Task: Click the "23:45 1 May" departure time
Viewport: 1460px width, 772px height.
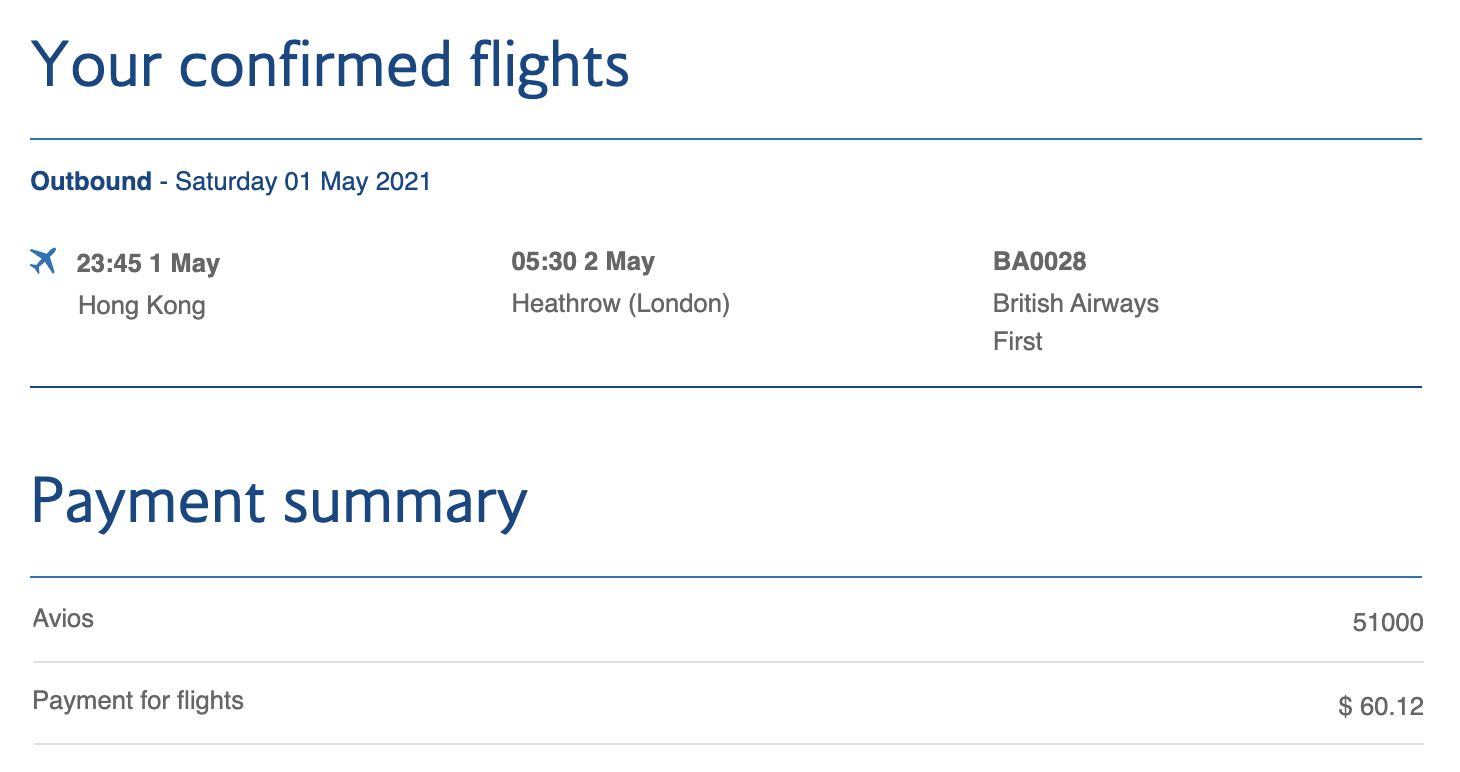Action: pos(148,264)
